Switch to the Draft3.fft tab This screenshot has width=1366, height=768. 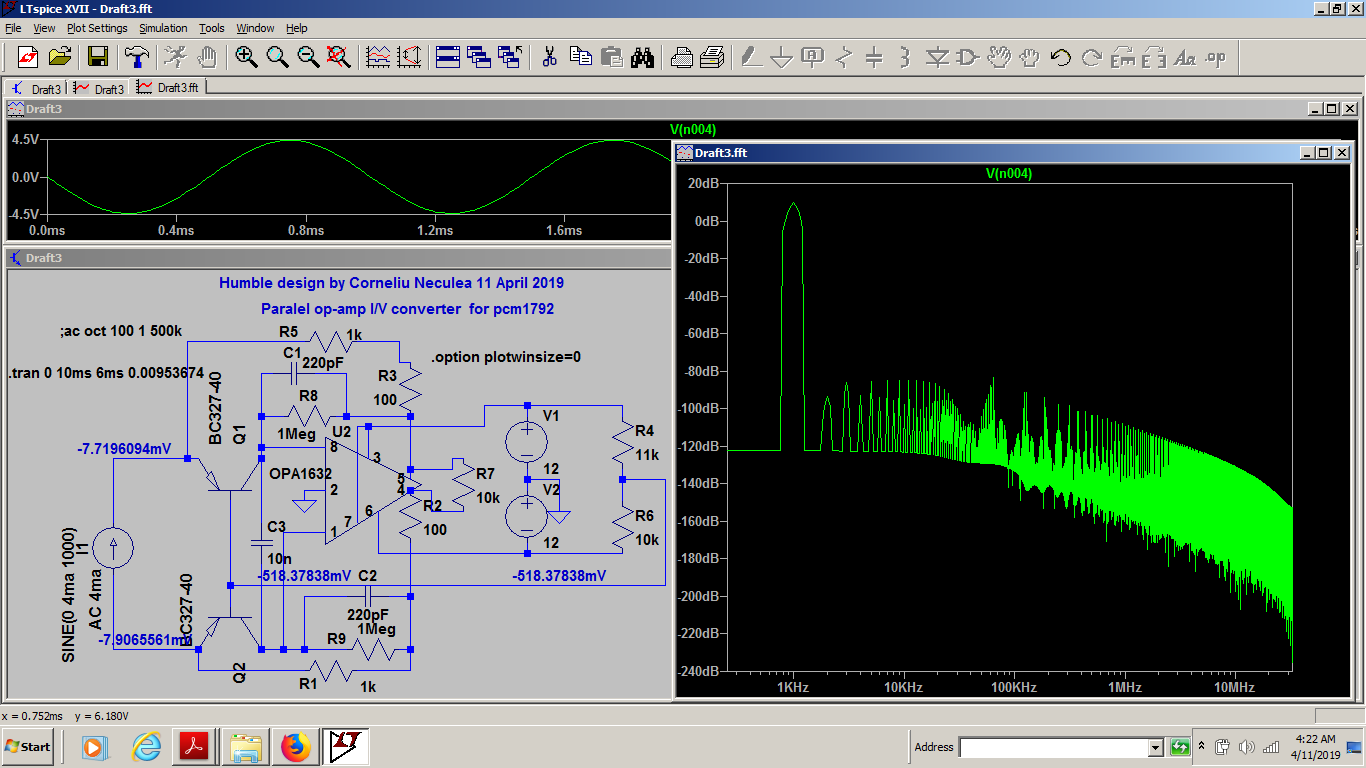pos(170,88)
